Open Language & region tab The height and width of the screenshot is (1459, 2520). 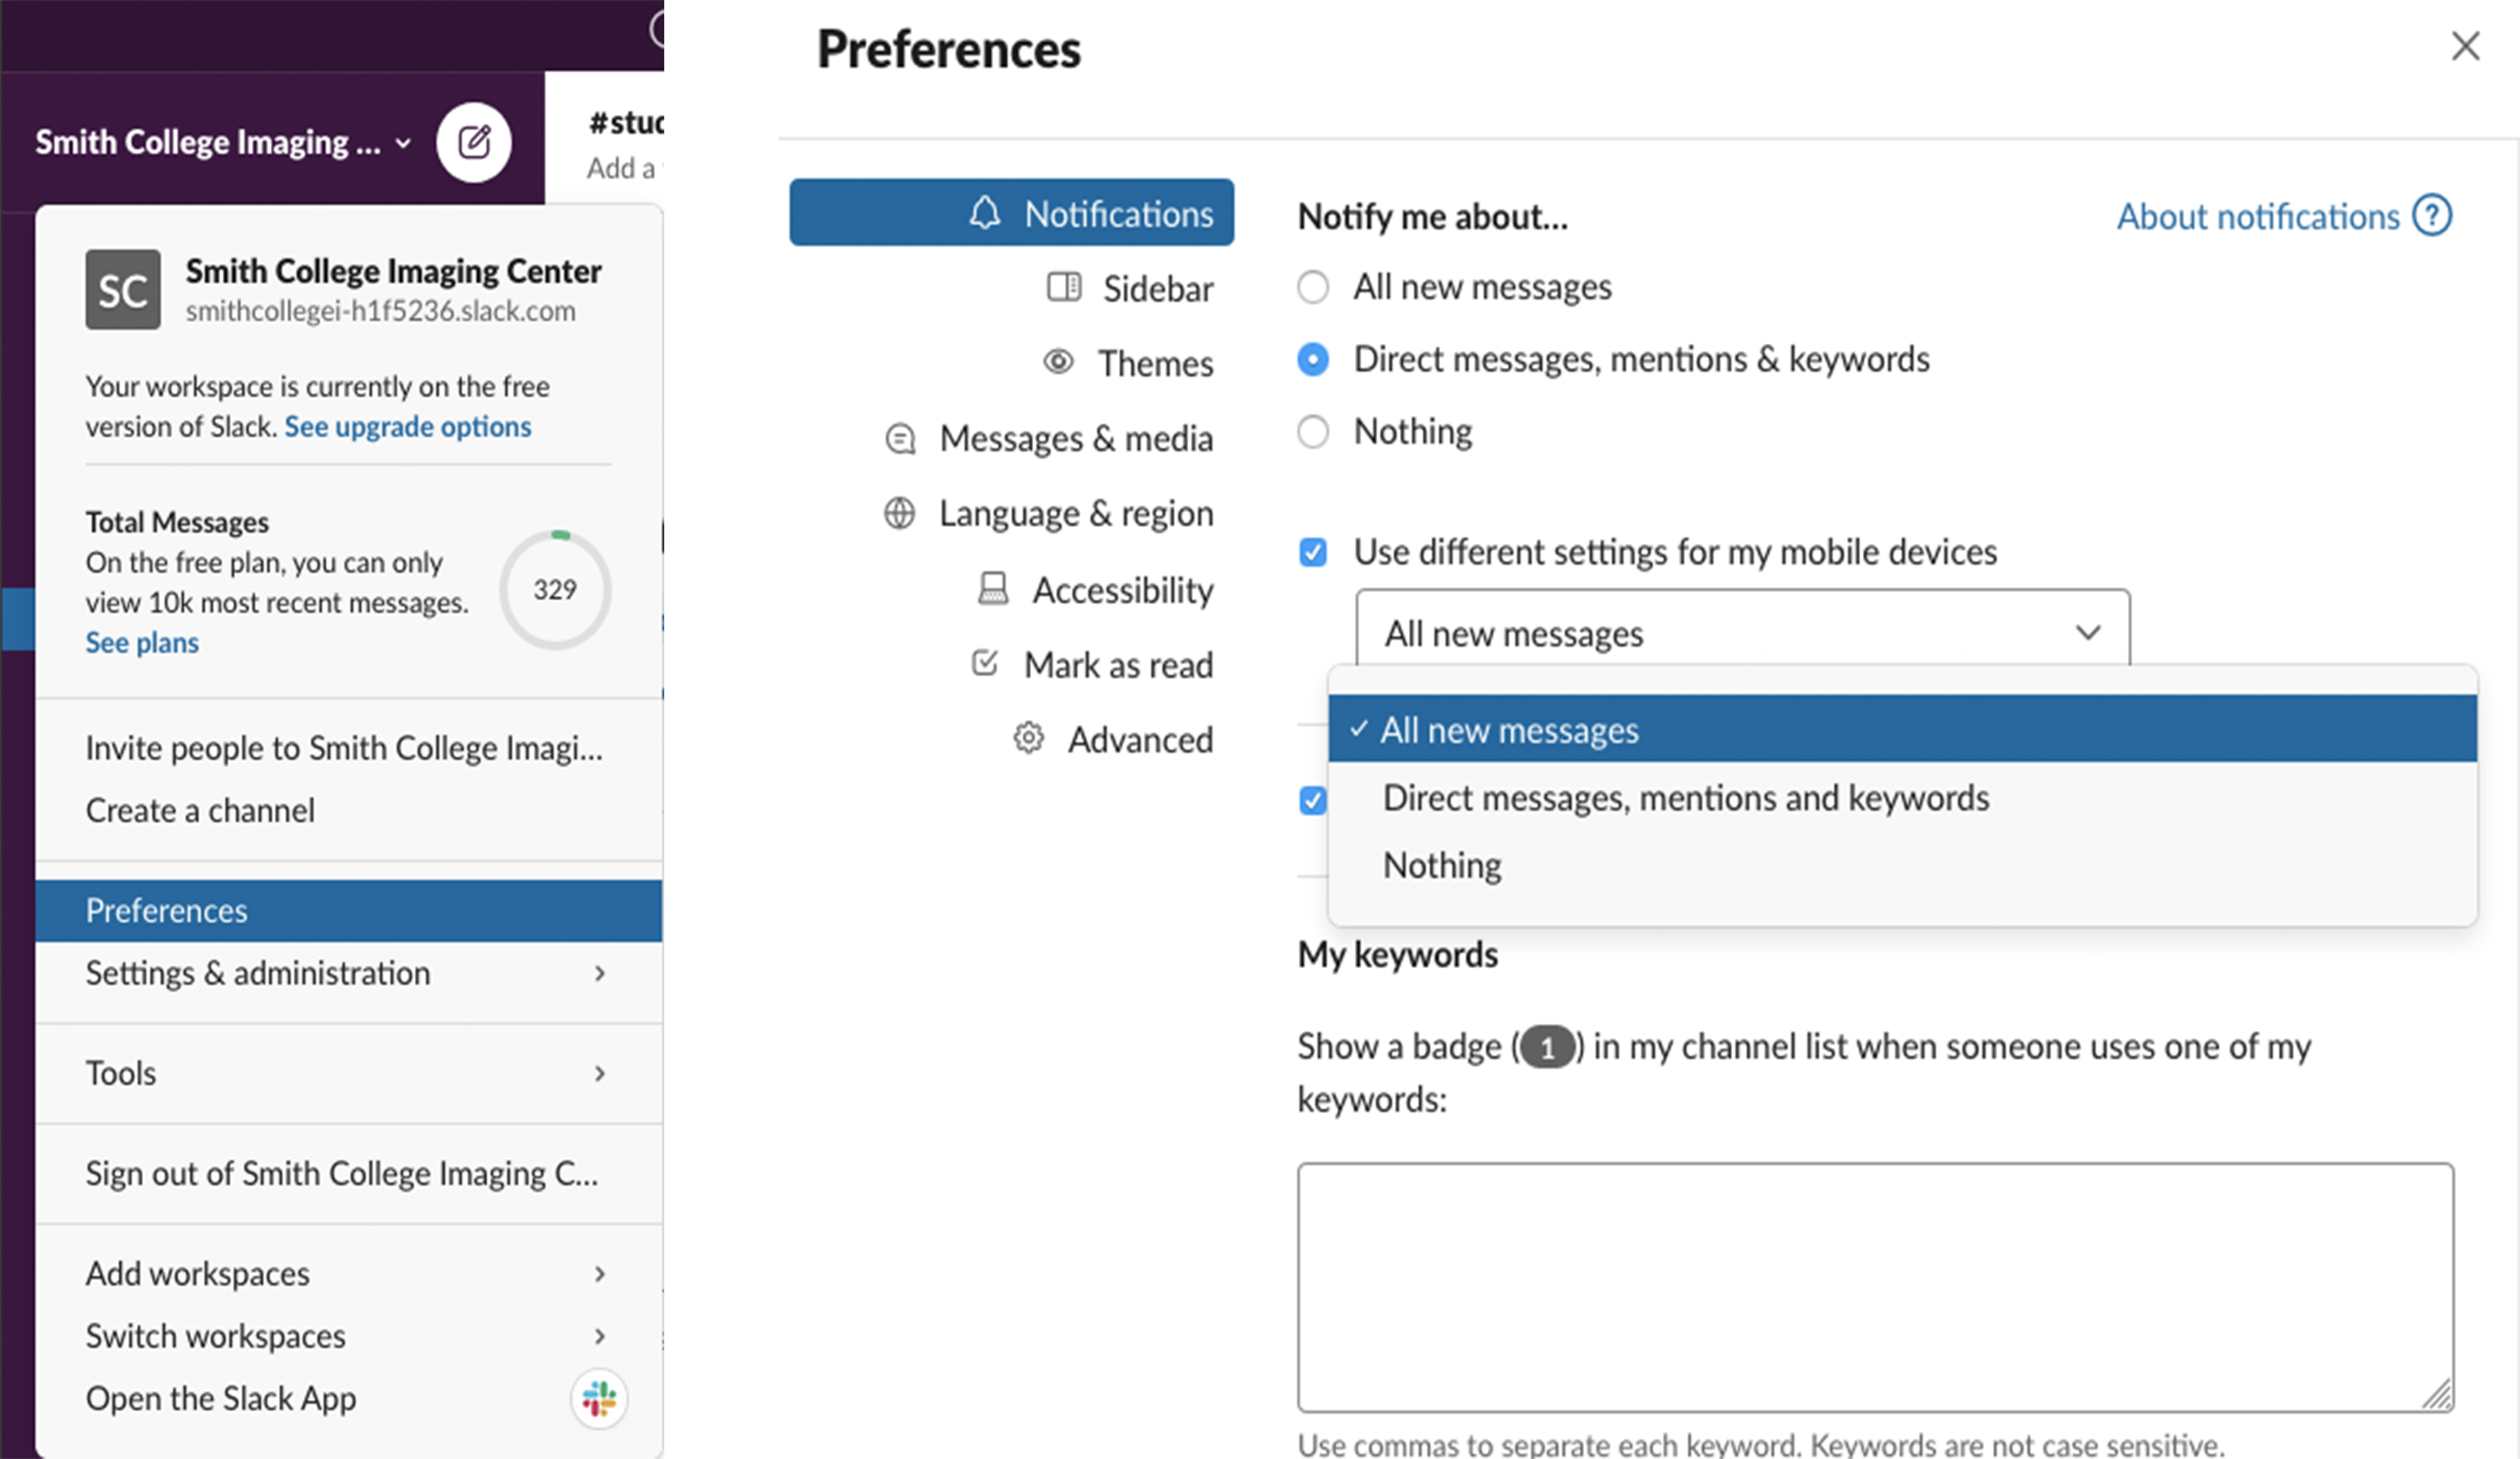[1048, 513]
